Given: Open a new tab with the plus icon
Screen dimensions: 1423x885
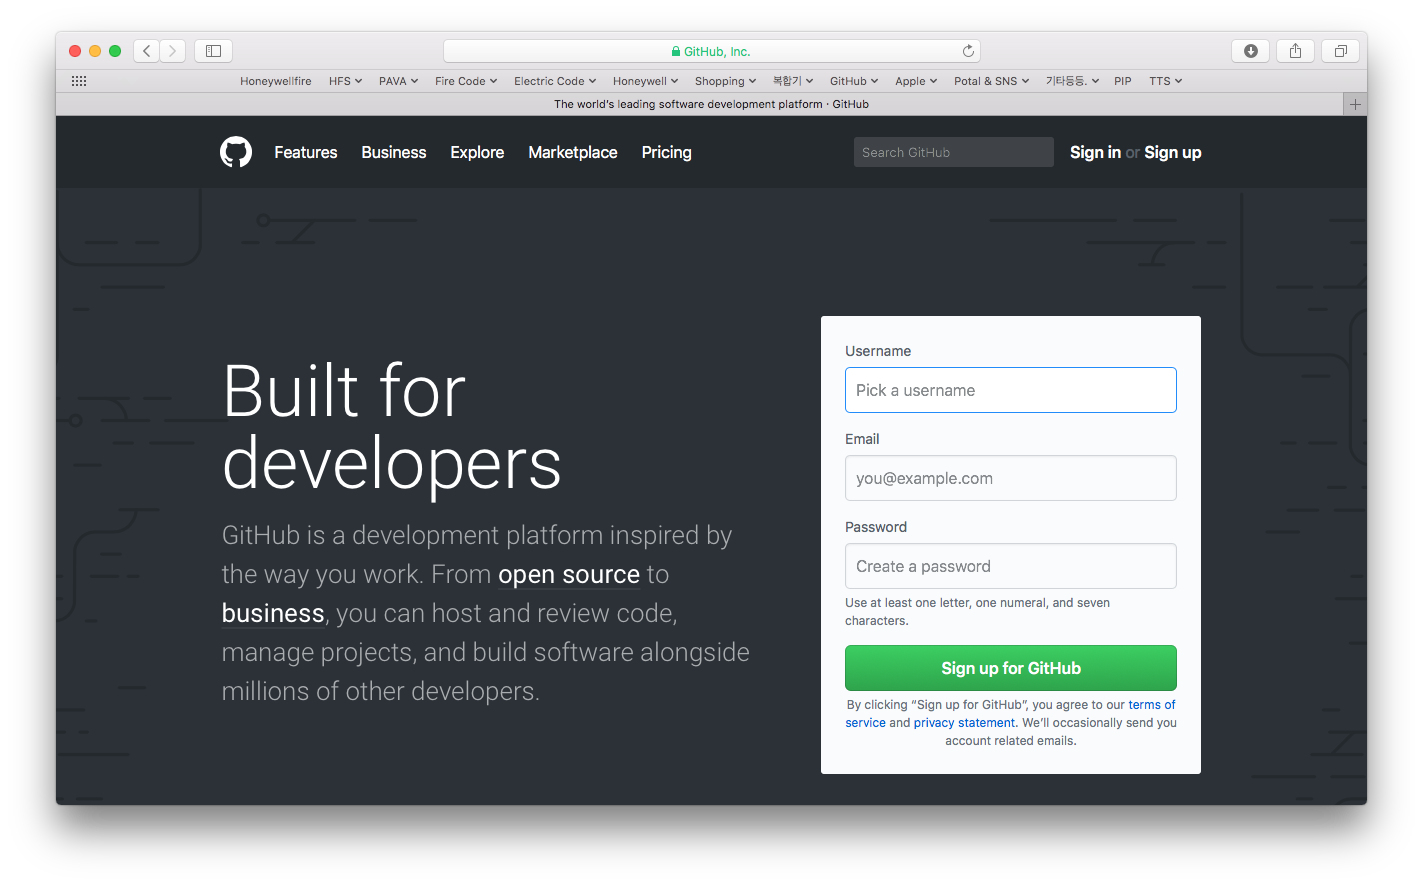Looking at the screenshot, I should point(1355,103).
